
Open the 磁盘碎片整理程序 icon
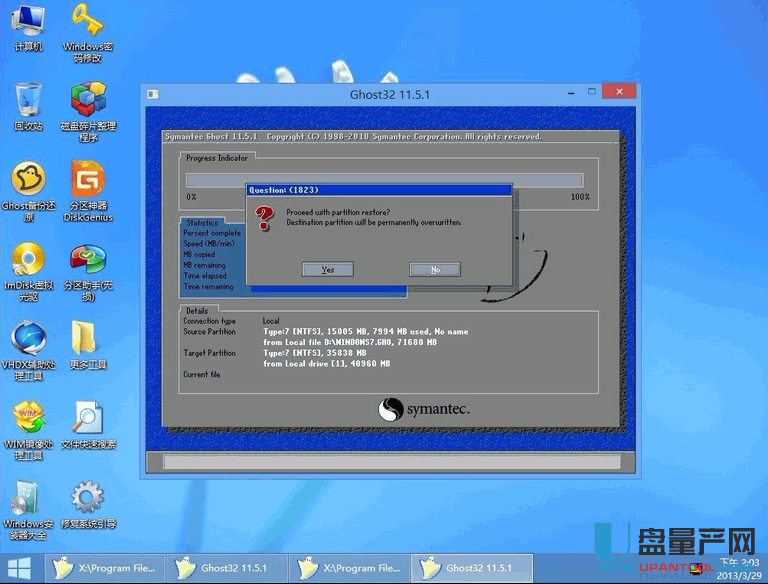pos(88,112)
